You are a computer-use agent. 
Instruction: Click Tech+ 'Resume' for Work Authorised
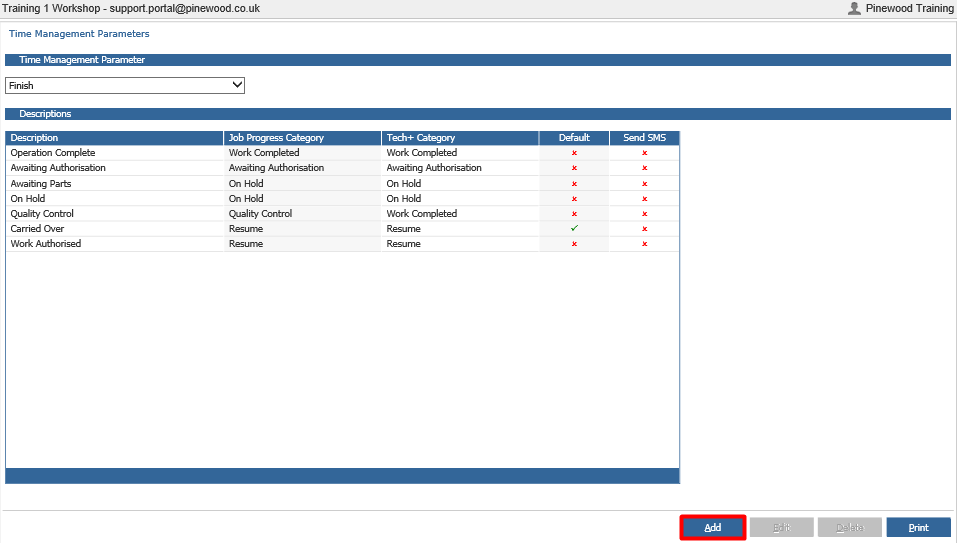(x=403, y=243)
